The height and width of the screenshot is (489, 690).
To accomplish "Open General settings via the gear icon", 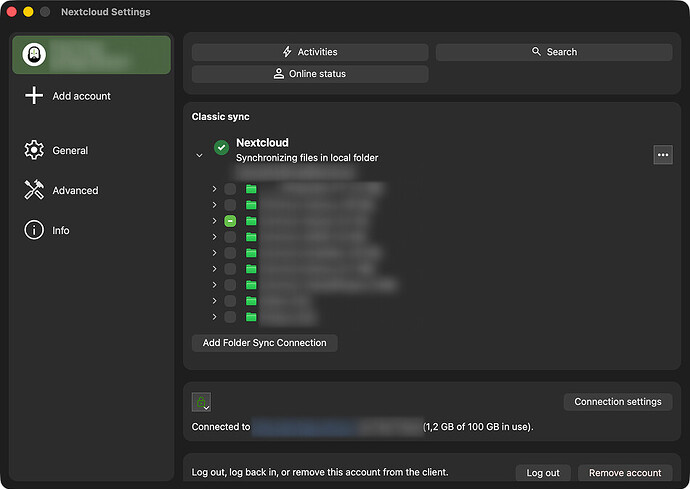I will click(34, 150).
